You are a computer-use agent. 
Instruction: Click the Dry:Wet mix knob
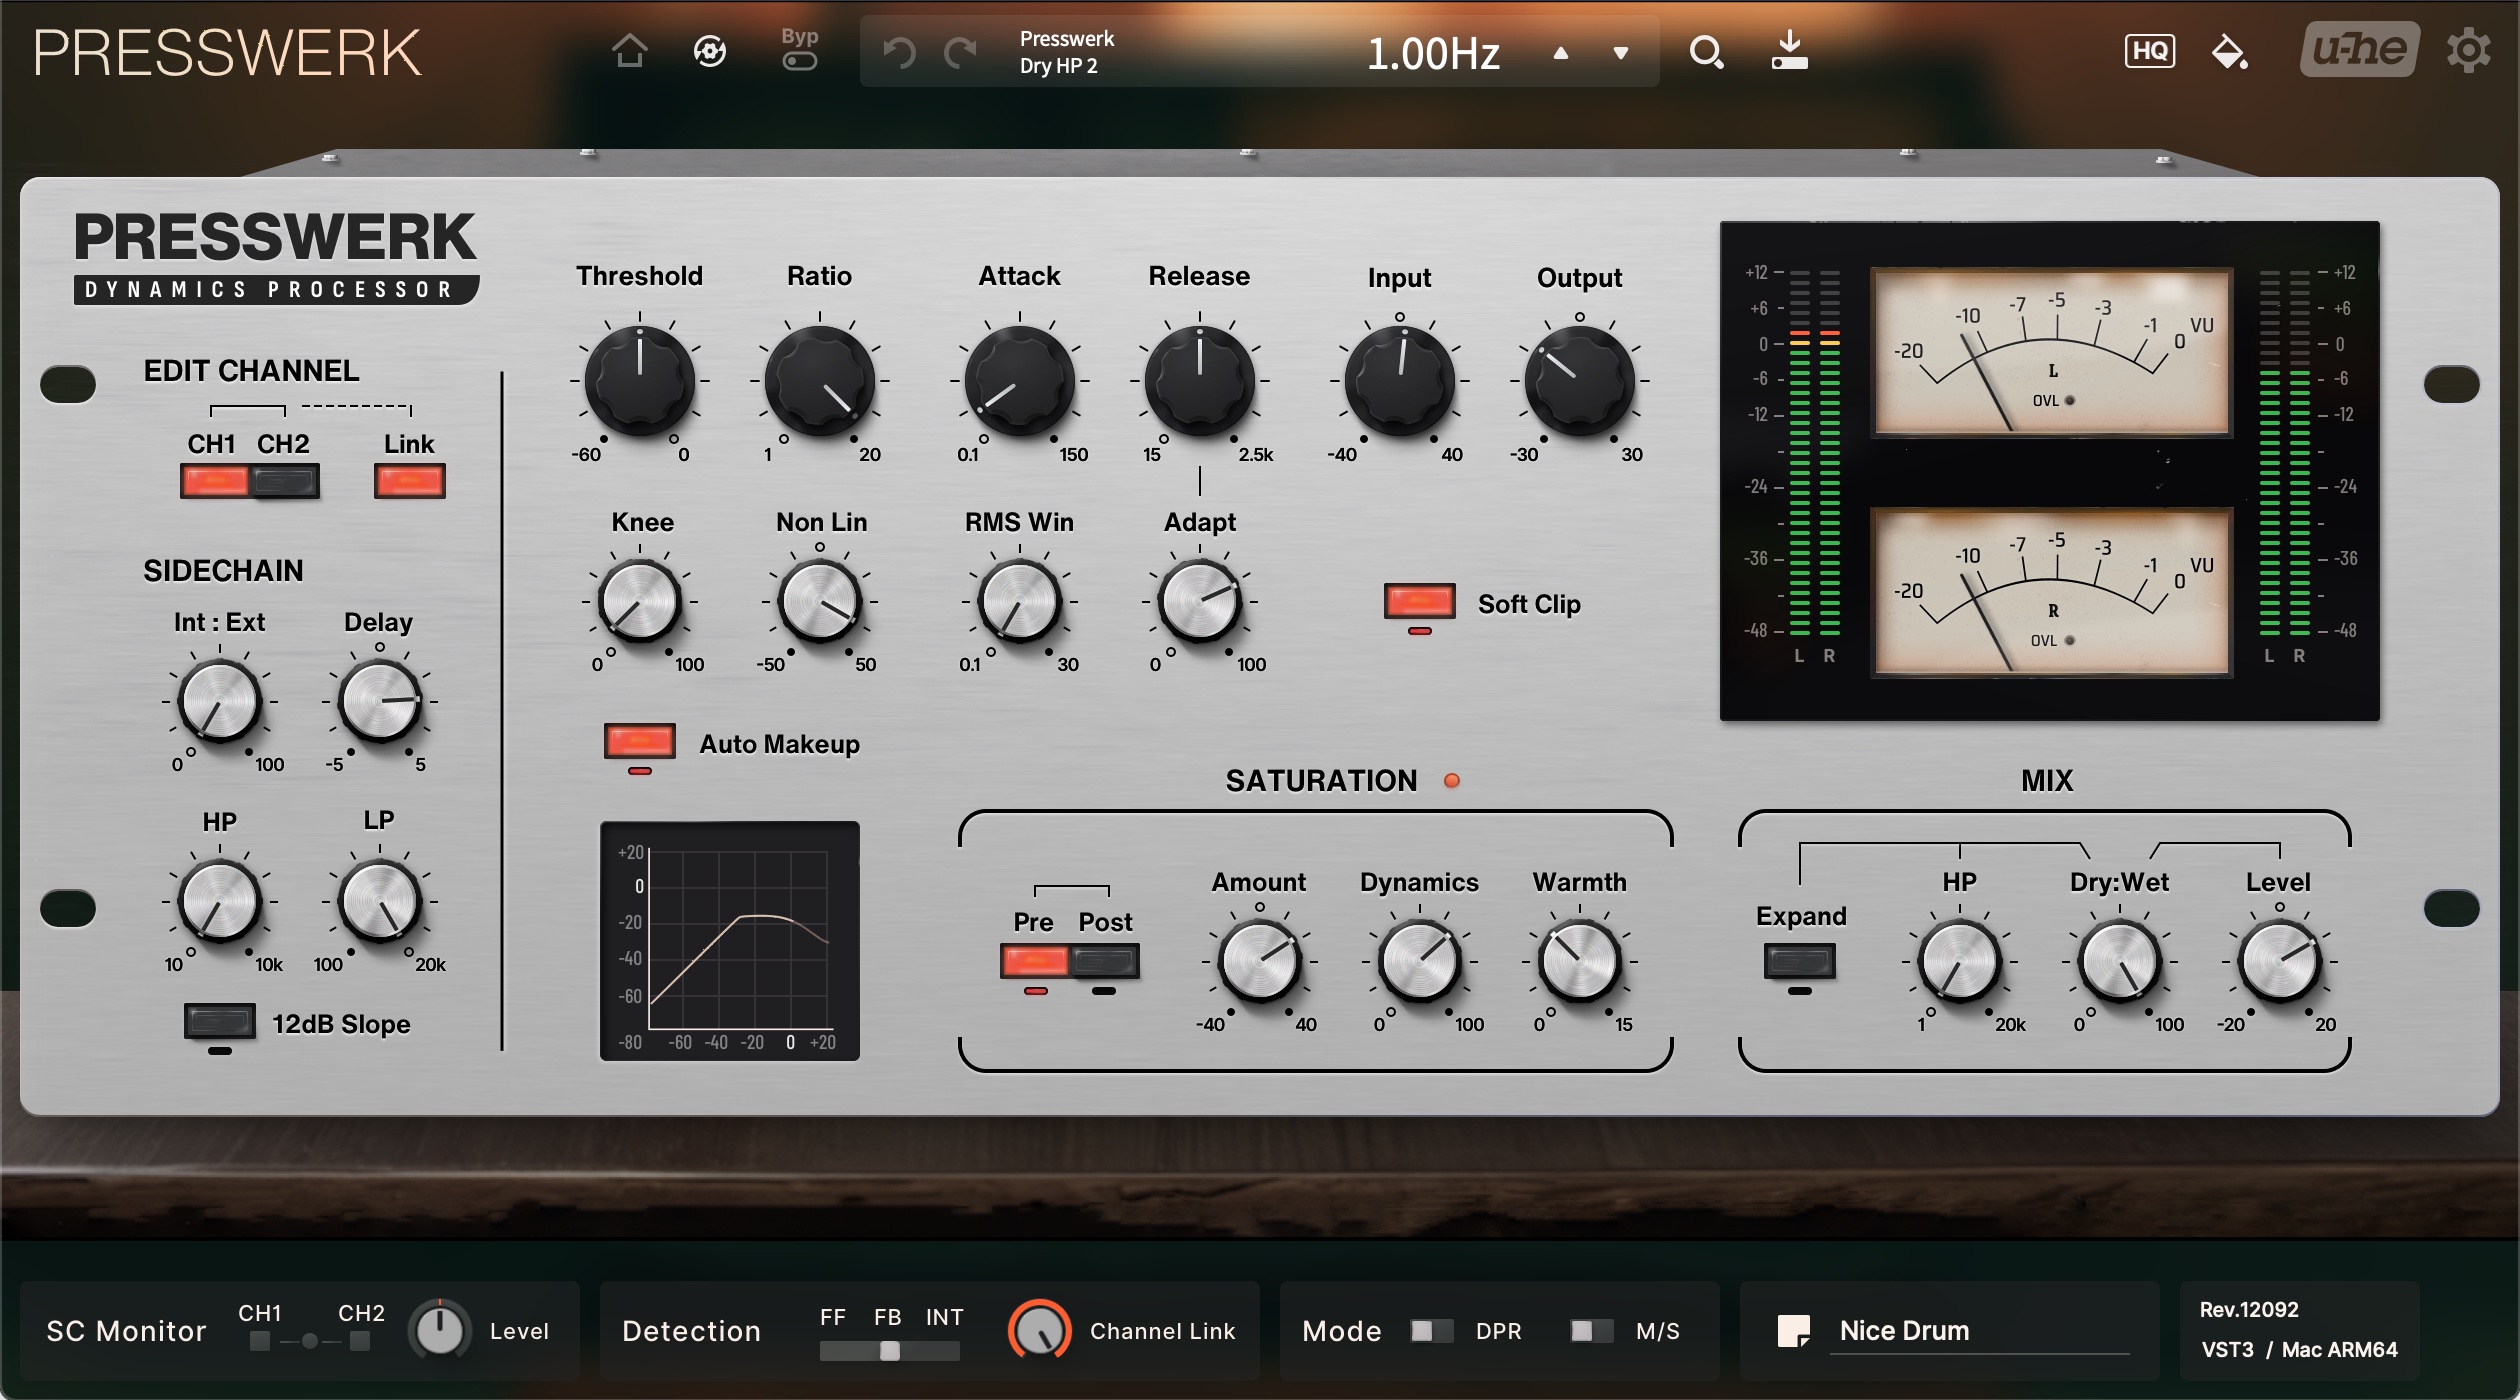pyautogui.click(x=2120, y=961)
